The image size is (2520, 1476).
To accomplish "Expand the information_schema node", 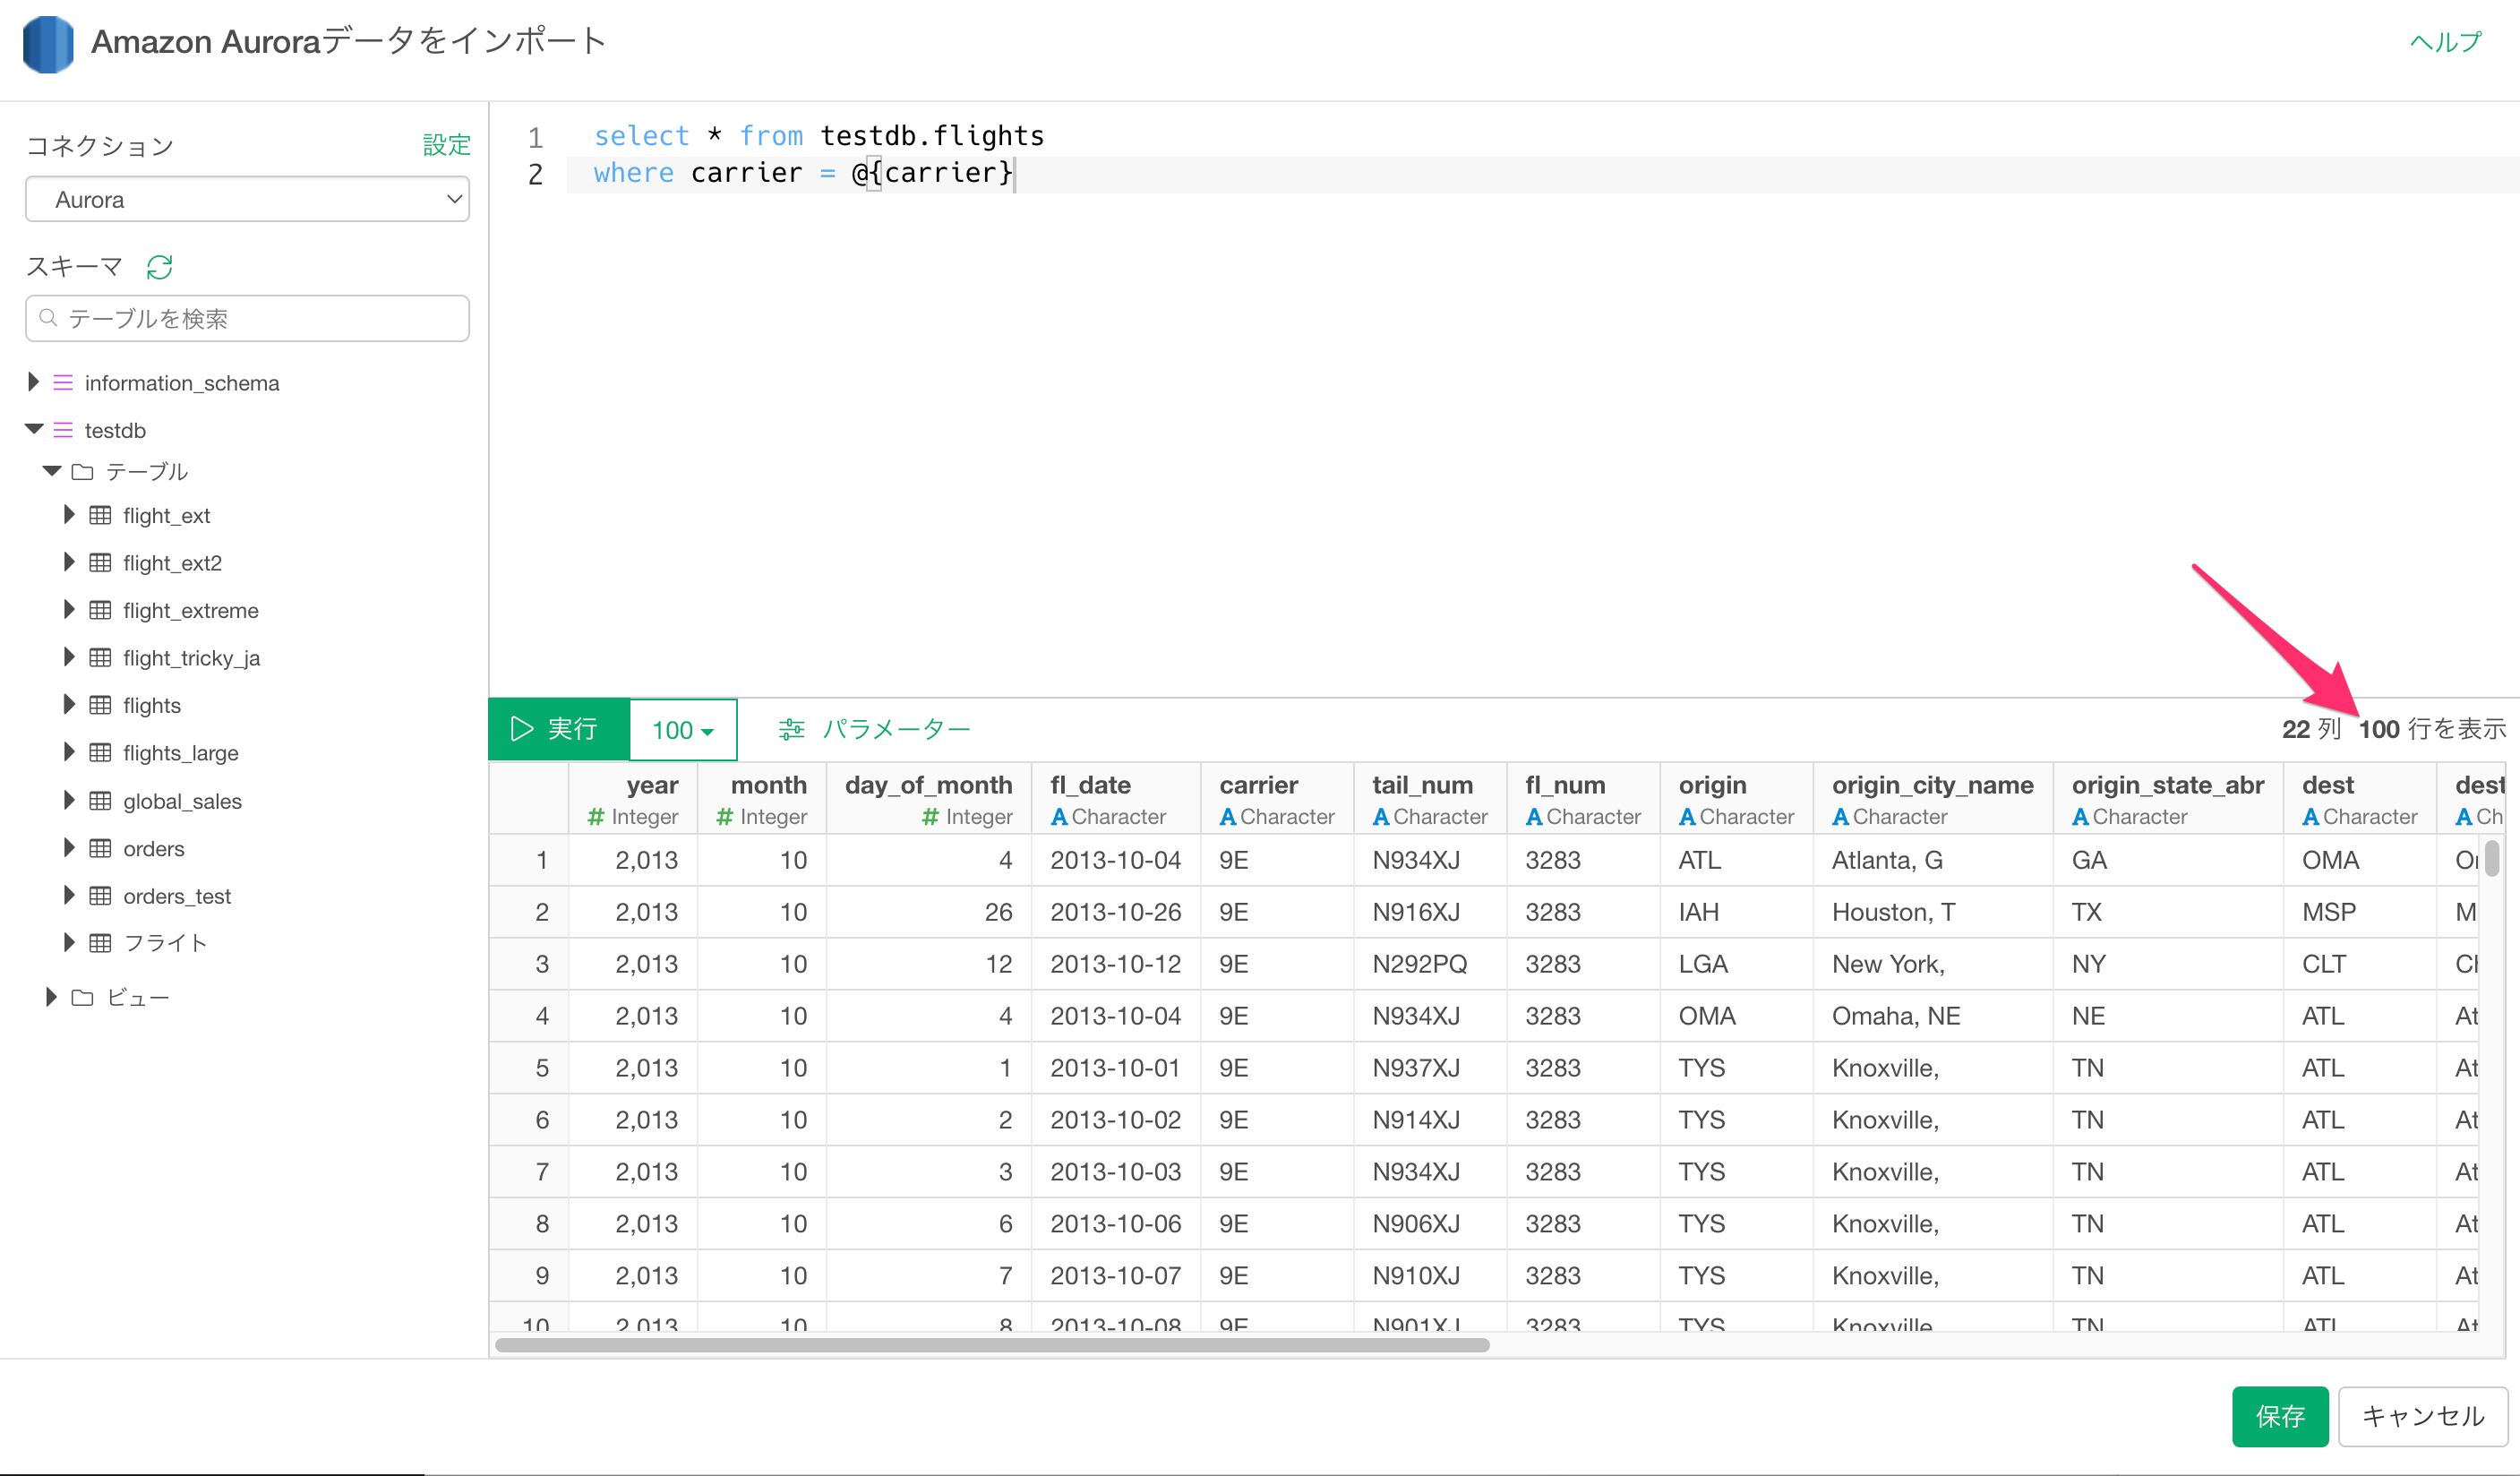I will click(33, 382).
